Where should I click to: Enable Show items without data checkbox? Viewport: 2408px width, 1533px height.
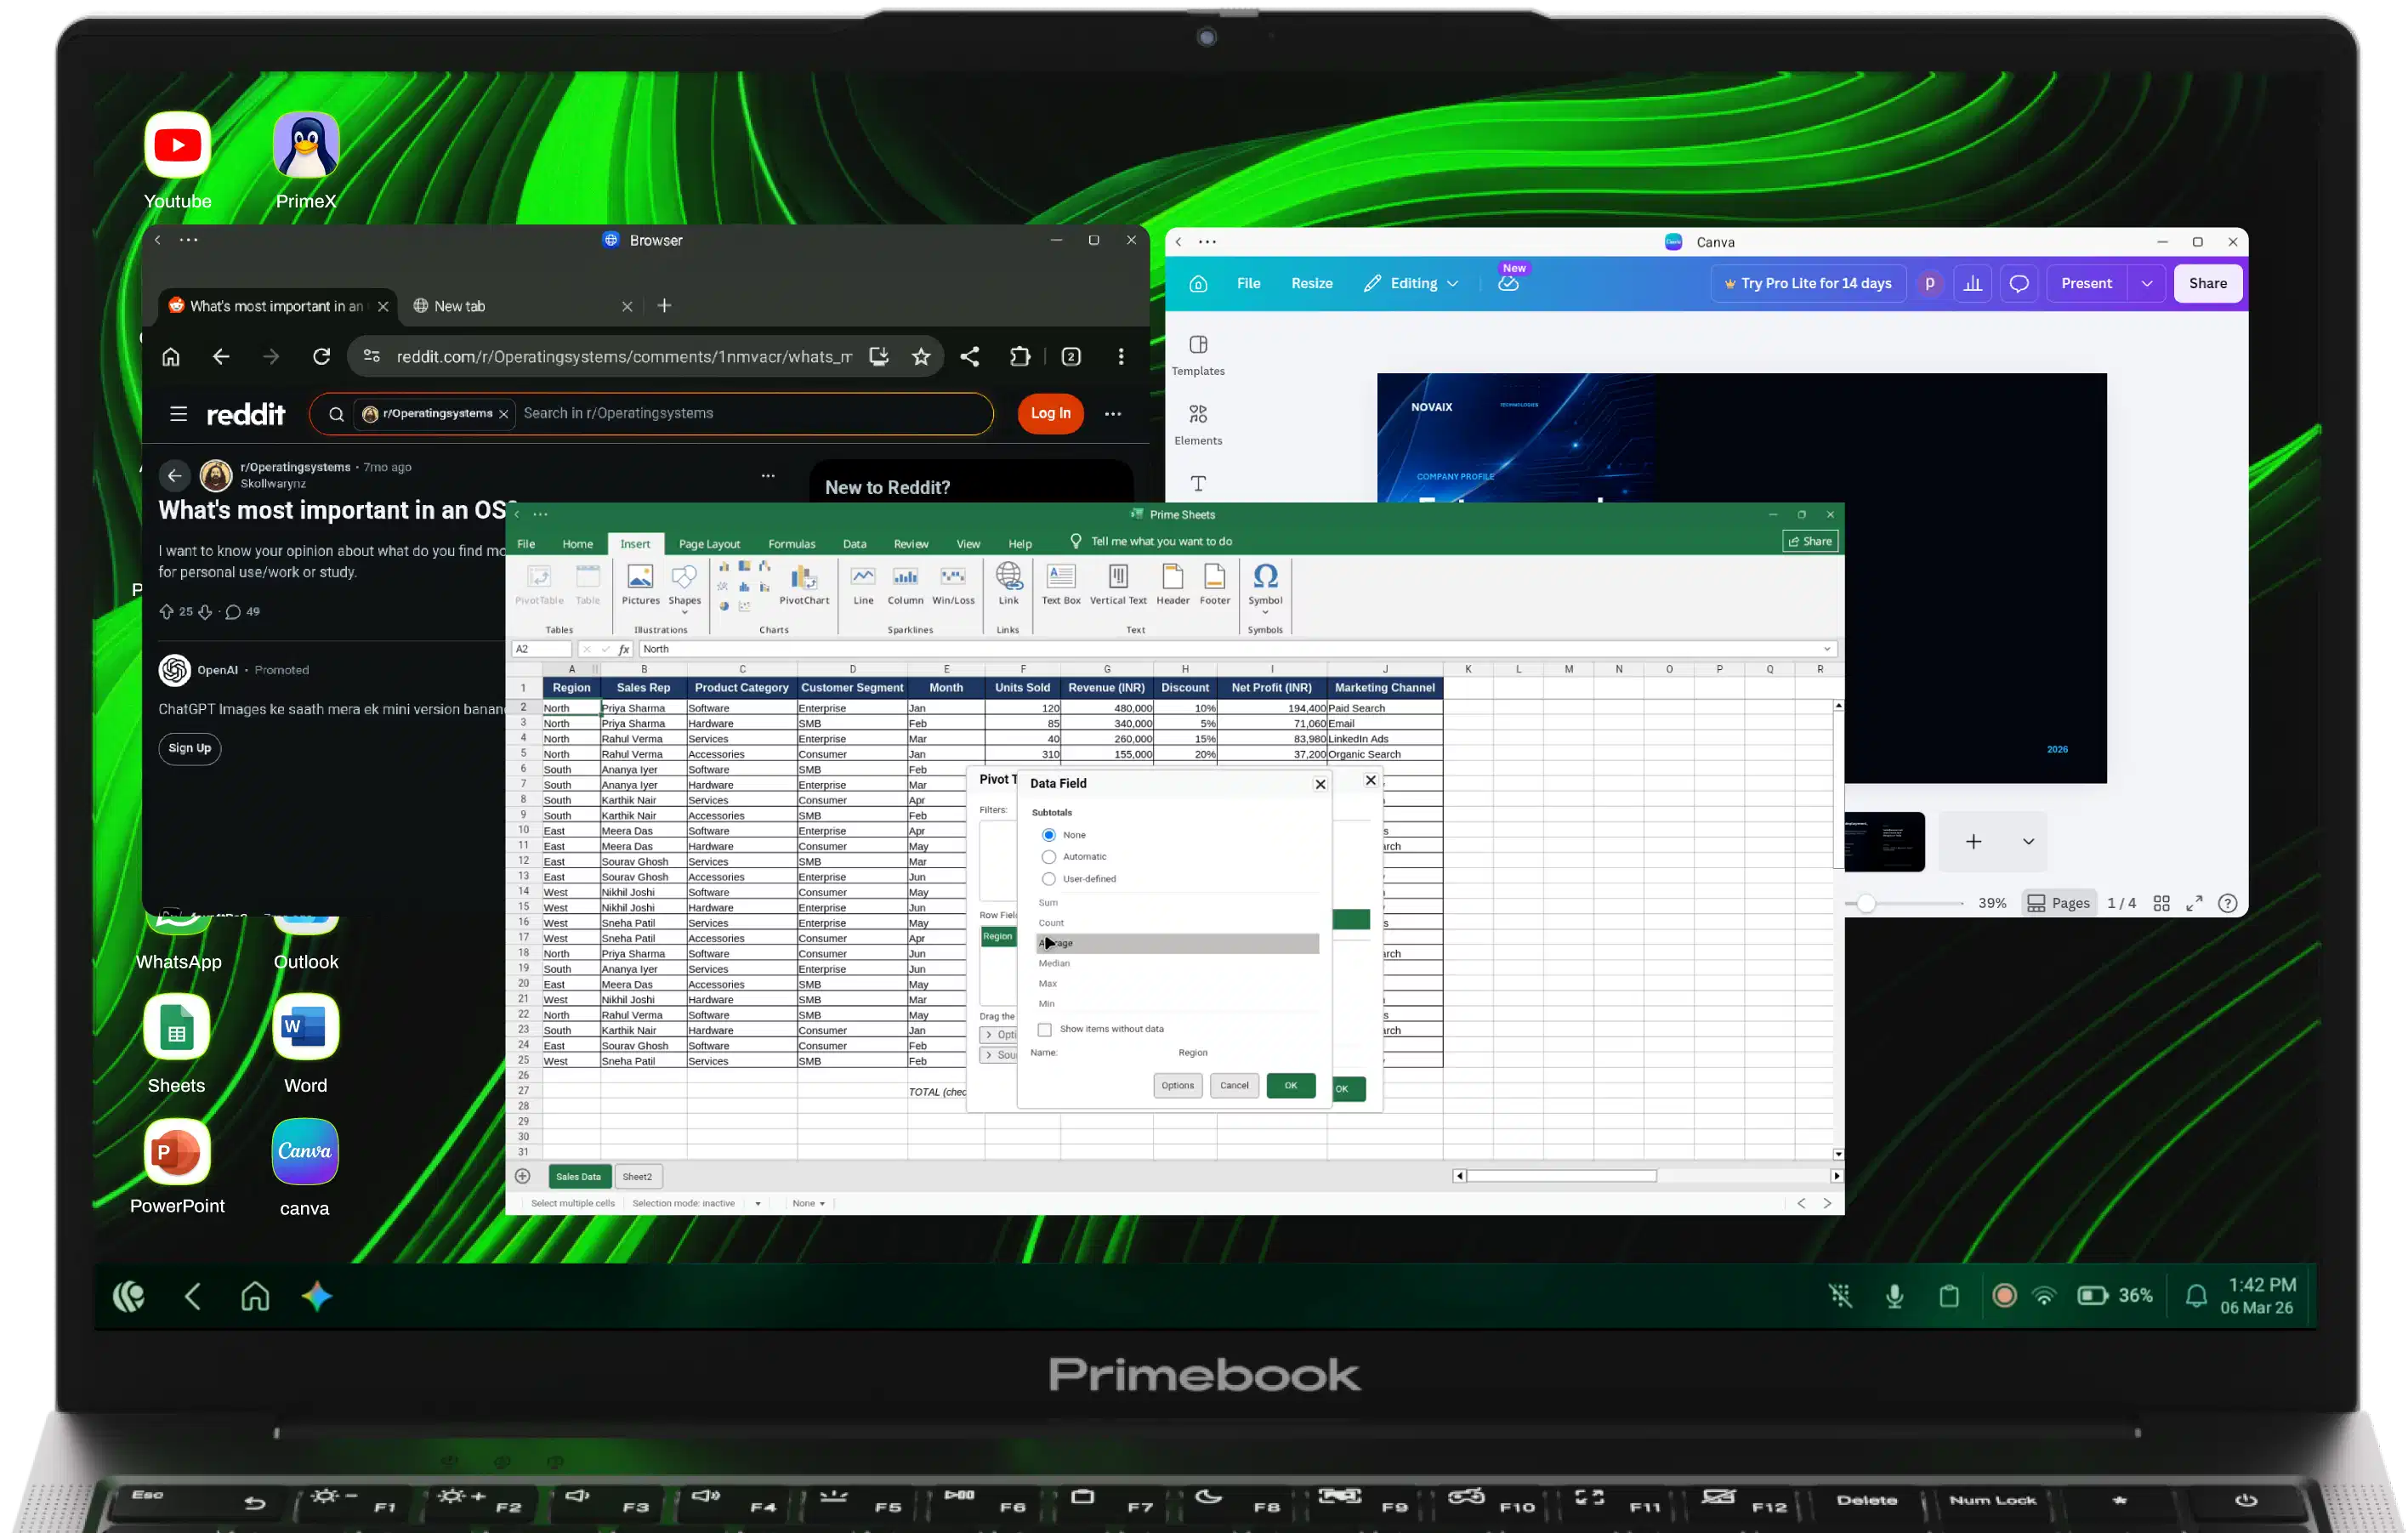[x=1045, y=1029]
